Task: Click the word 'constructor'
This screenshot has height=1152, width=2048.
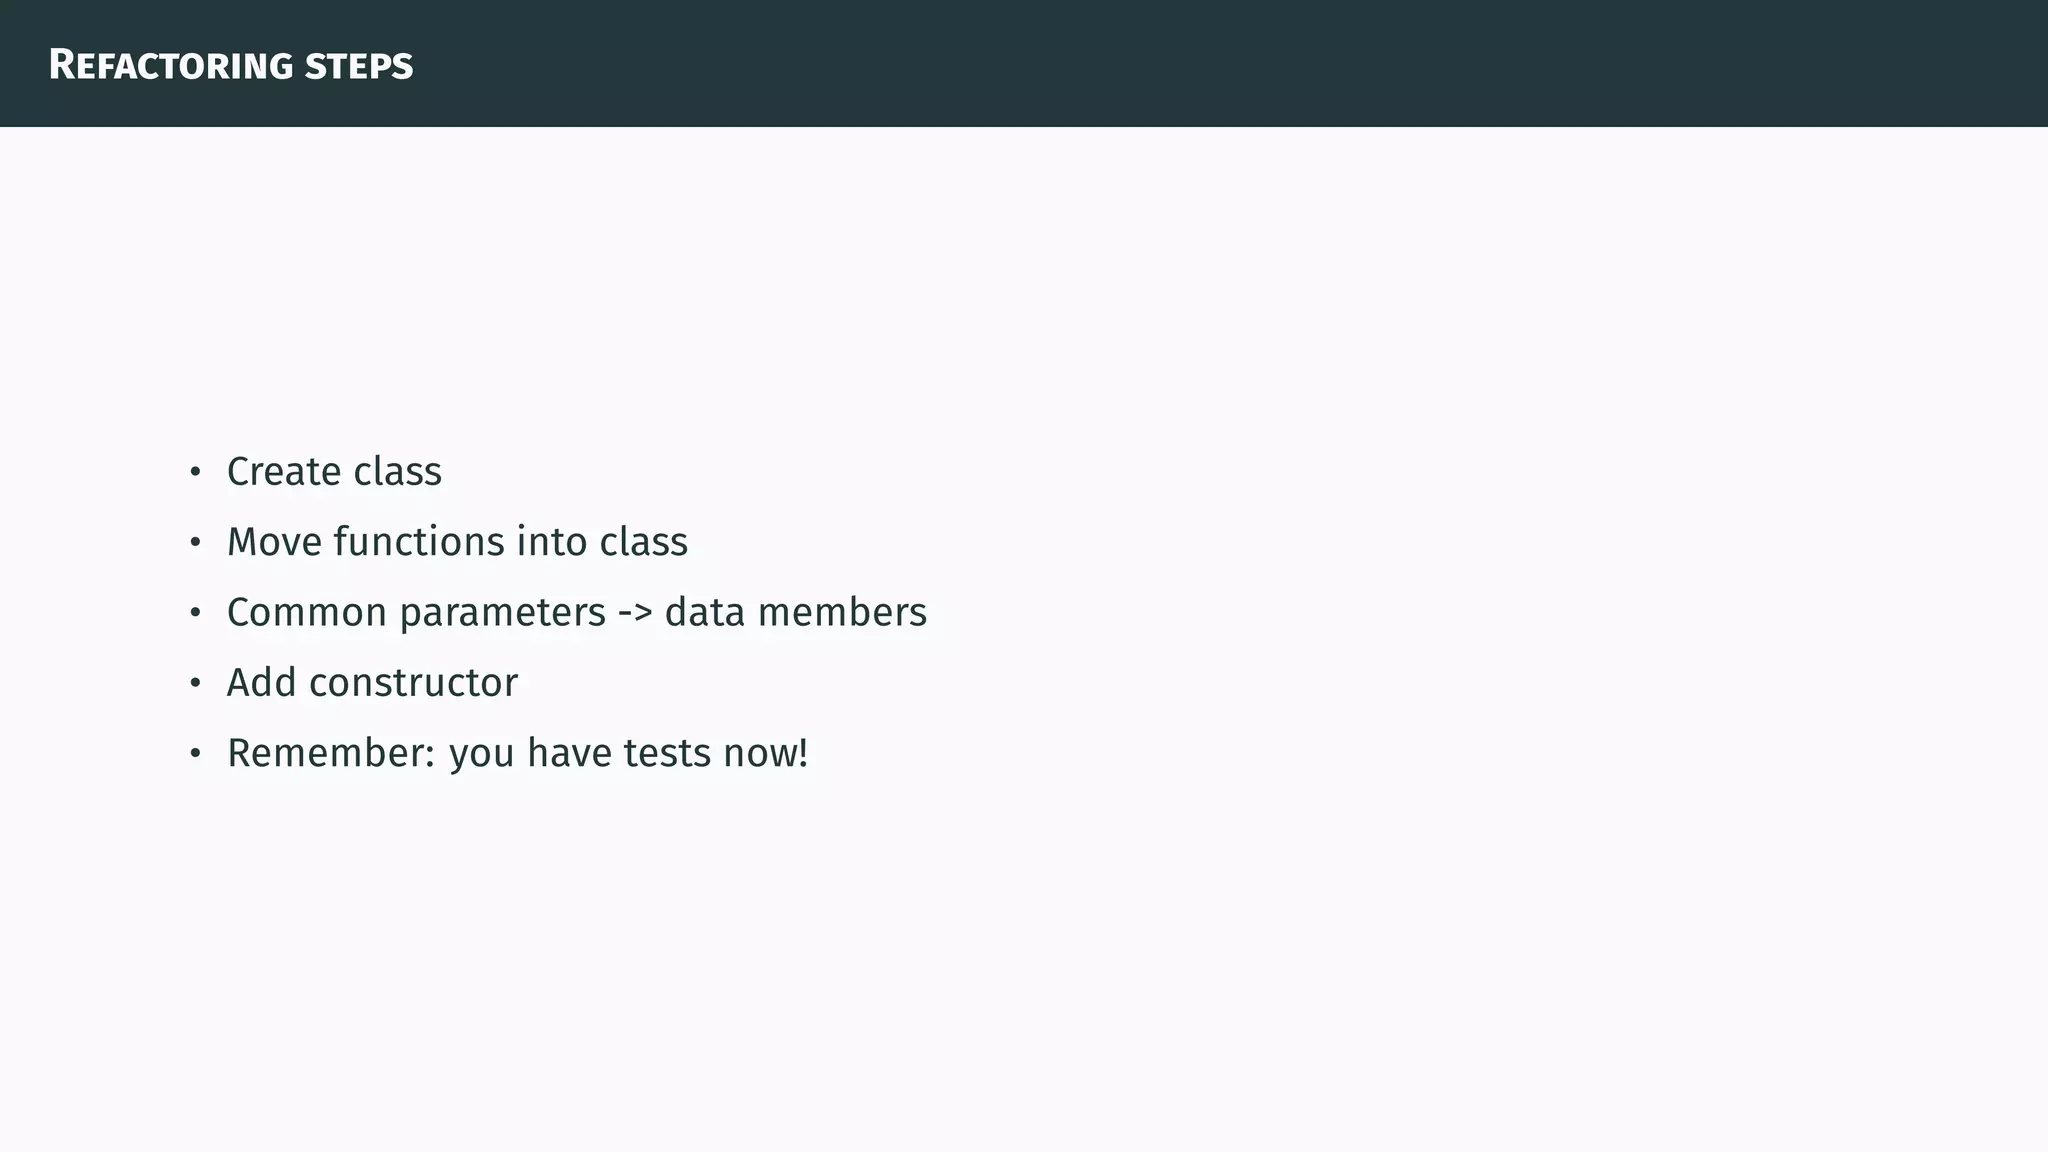Action: click(413, 684)
